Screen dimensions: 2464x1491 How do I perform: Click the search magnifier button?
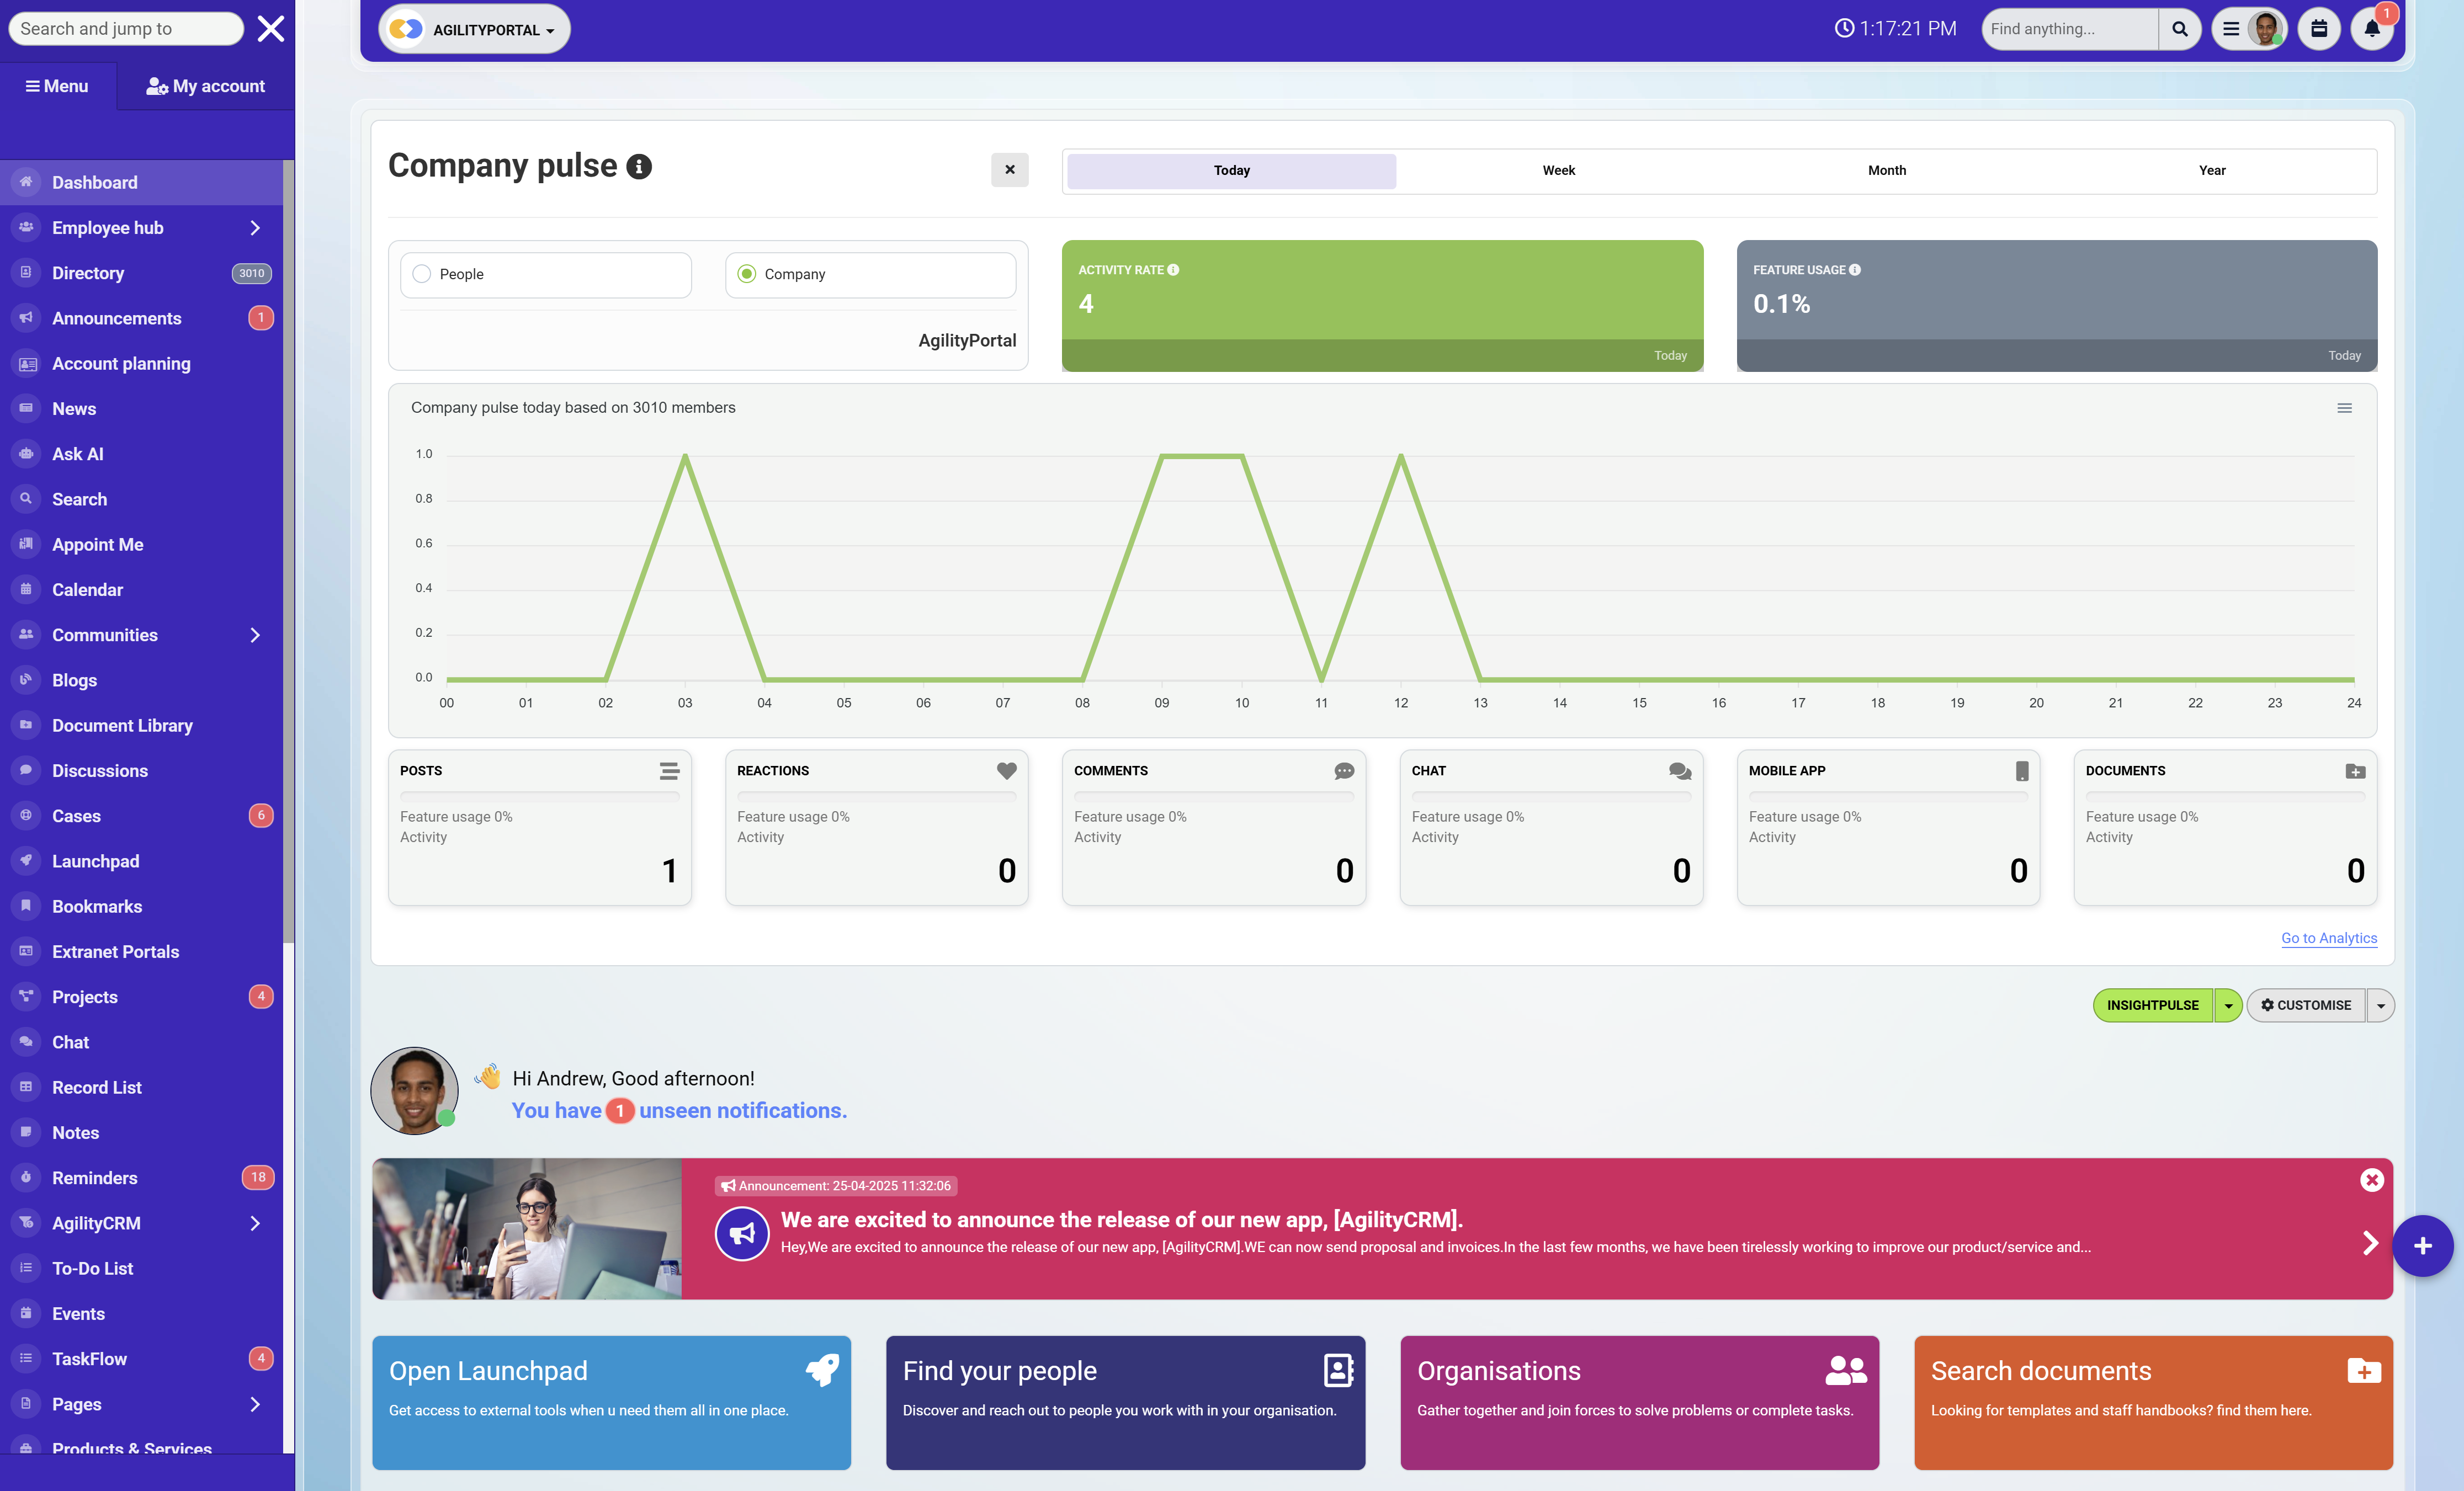tap(2179, 29)
